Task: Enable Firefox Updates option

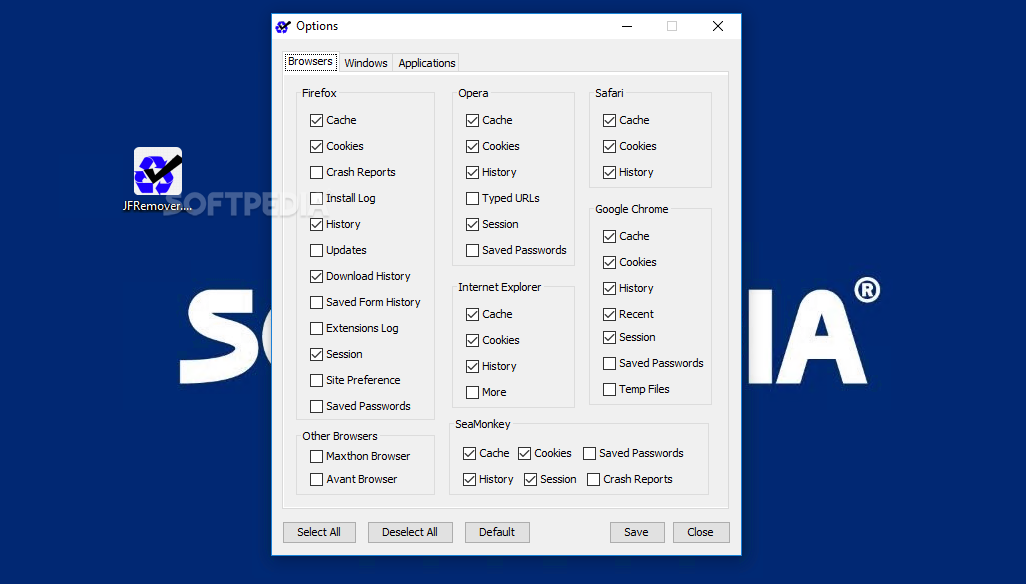Action: click(x=316, y=250)
